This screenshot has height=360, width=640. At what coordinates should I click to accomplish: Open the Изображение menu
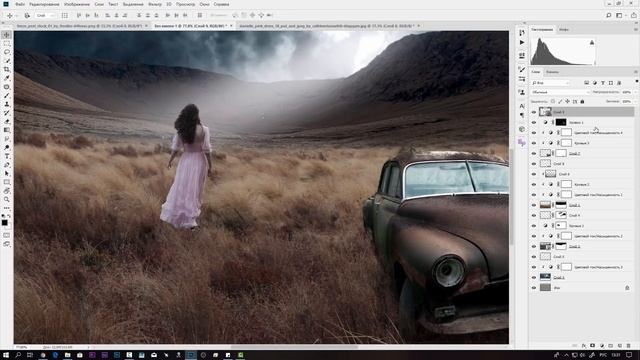coord(77,4)
